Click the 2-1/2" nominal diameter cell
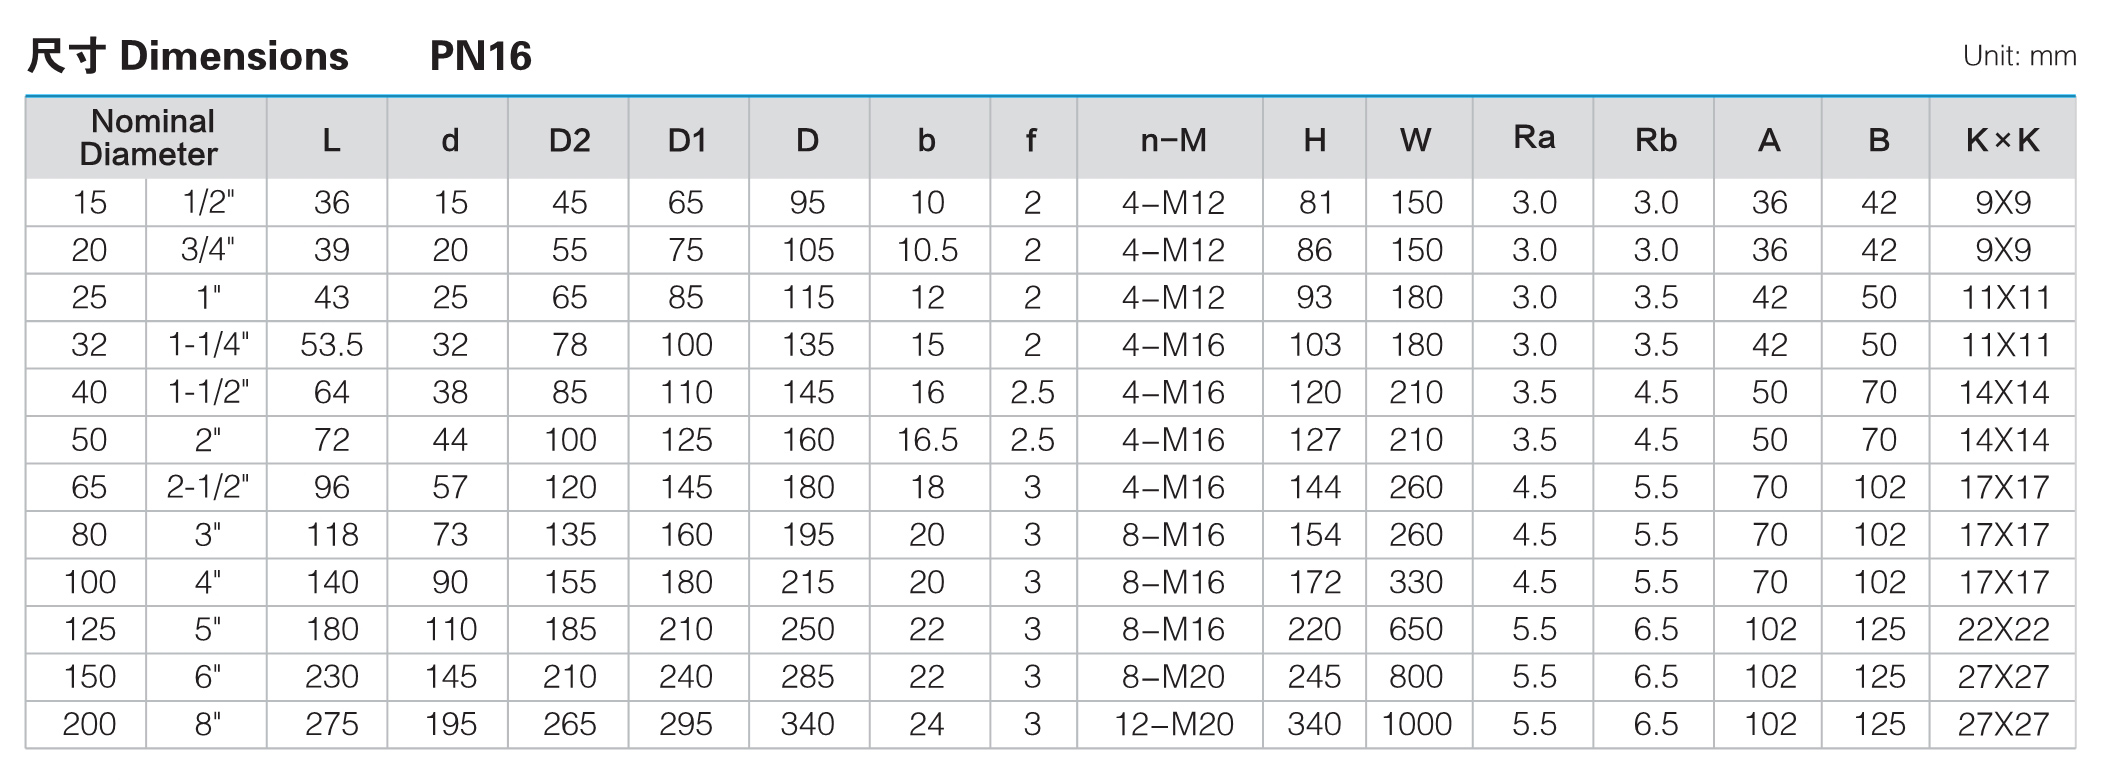 pyautogui.click(x=207, y=487)
